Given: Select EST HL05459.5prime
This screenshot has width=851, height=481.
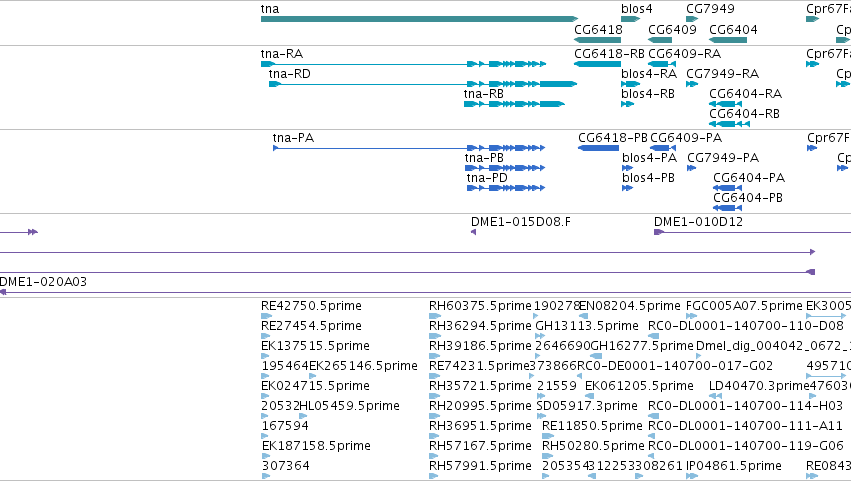Looking at the screenshot, I should click(x=350, y=406).
